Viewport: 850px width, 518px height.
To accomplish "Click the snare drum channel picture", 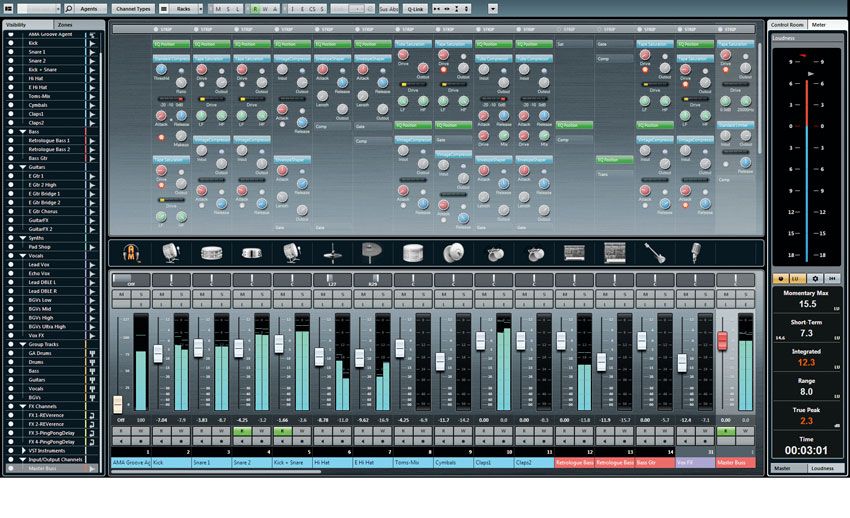I will tap(211, 253).
